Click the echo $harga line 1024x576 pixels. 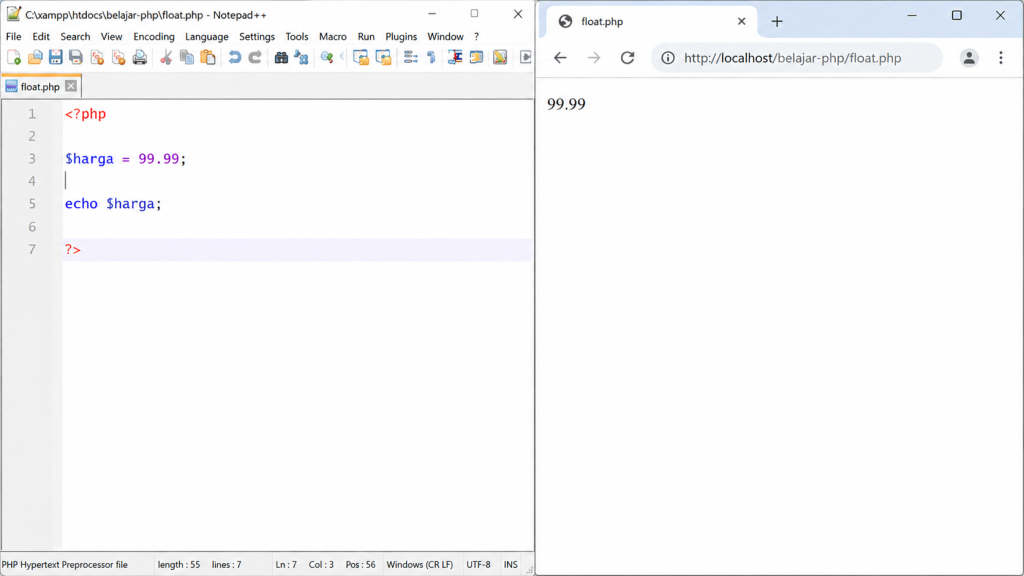(x=112, y=204)
